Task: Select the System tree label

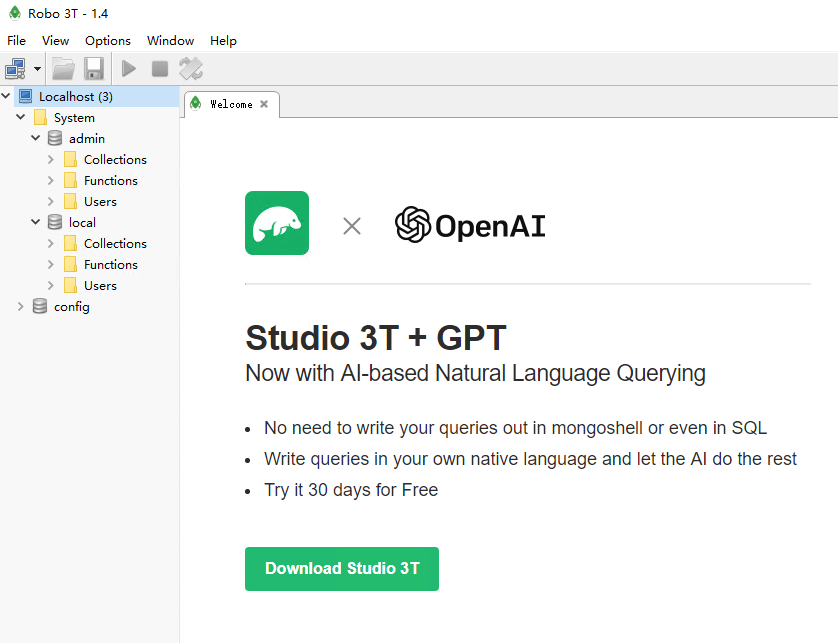Action: click(74, 118)
